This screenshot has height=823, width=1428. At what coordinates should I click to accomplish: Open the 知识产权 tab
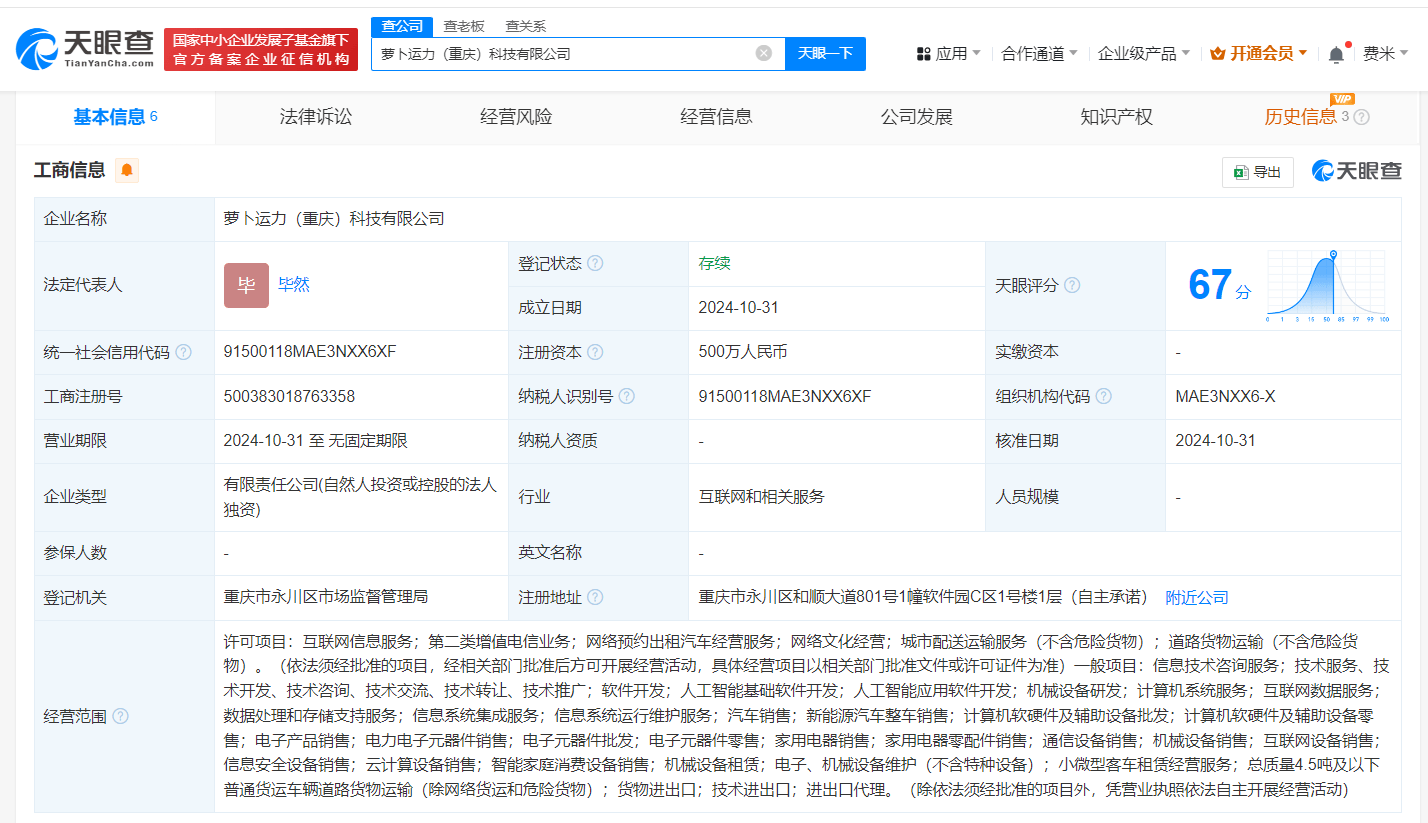(x=1116, y=117)
